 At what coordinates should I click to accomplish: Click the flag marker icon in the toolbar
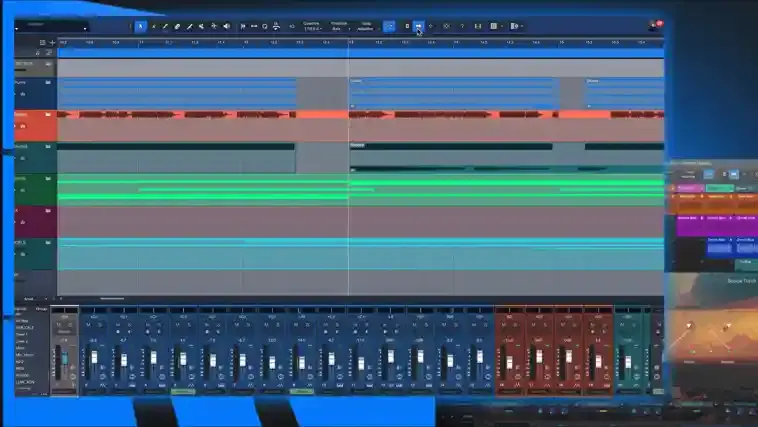point(243,27)
